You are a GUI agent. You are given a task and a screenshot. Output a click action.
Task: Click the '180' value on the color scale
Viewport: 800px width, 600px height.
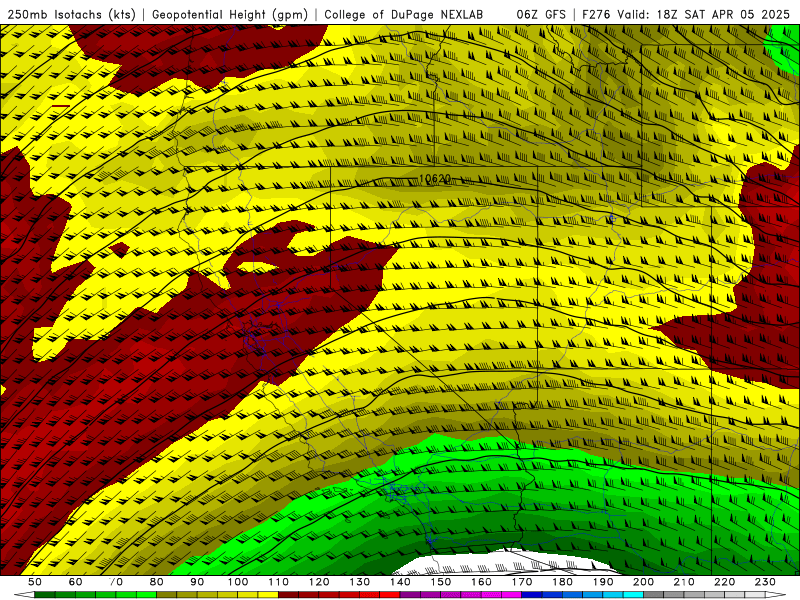pos(562,582)
